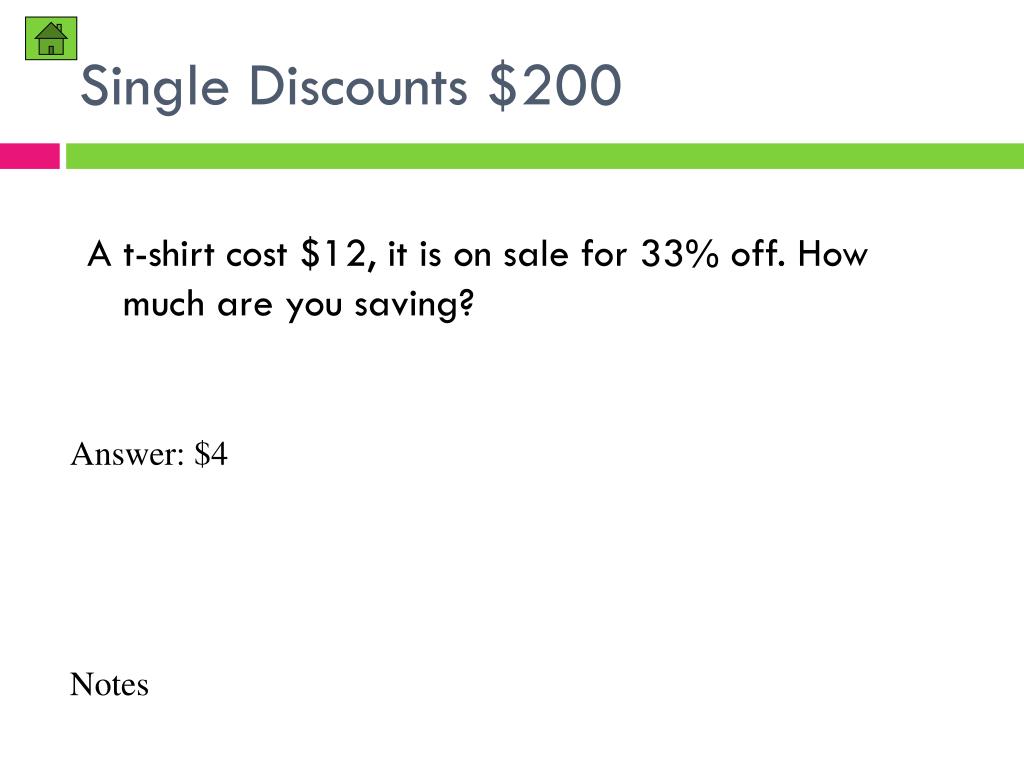Viewport: 1024px width, 768px height.
Task: Select the Answer: $4 text line
Action: [x=149, y=454]
